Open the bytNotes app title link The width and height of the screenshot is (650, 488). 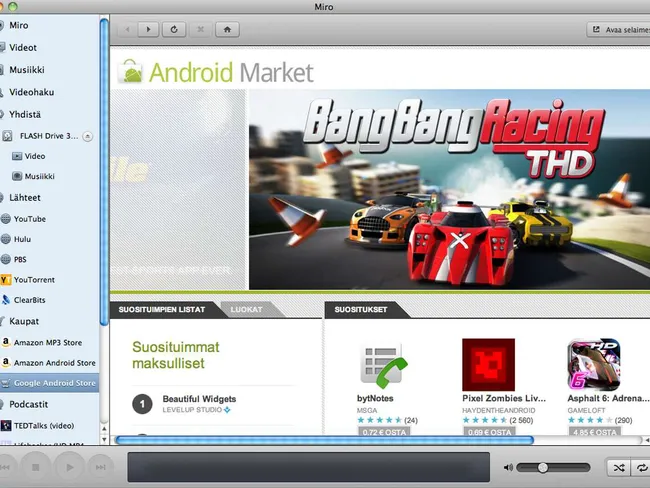375,398
